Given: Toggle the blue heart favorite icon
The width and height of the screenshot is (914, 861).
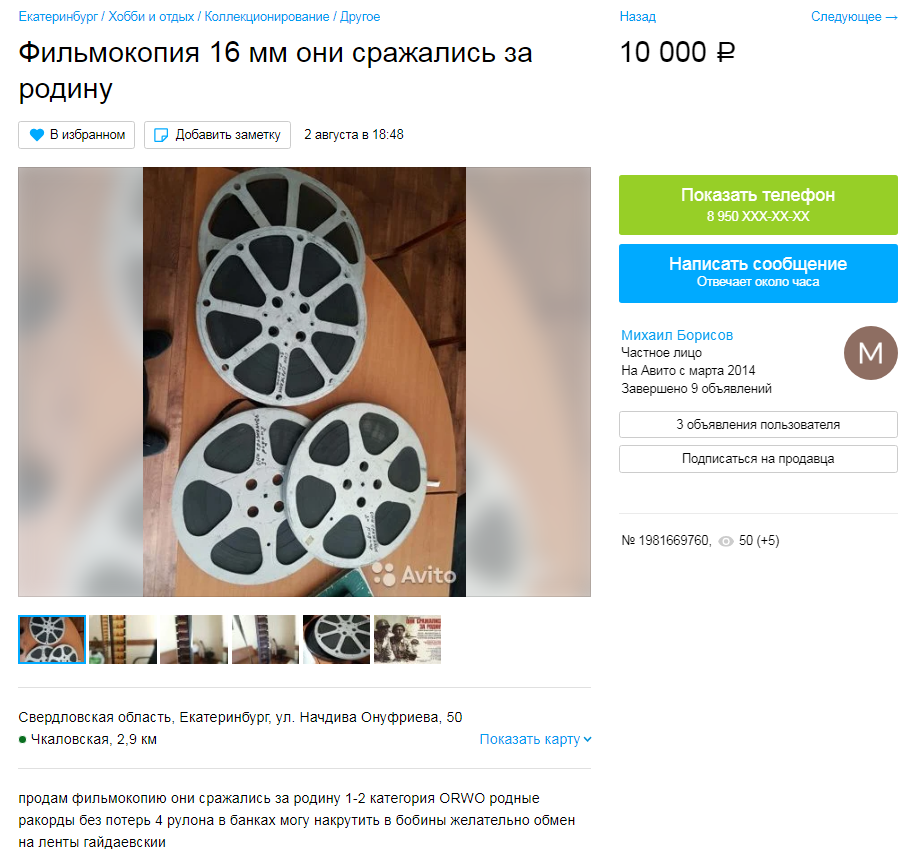Looking at the screenshot, I should coord(37,135).
